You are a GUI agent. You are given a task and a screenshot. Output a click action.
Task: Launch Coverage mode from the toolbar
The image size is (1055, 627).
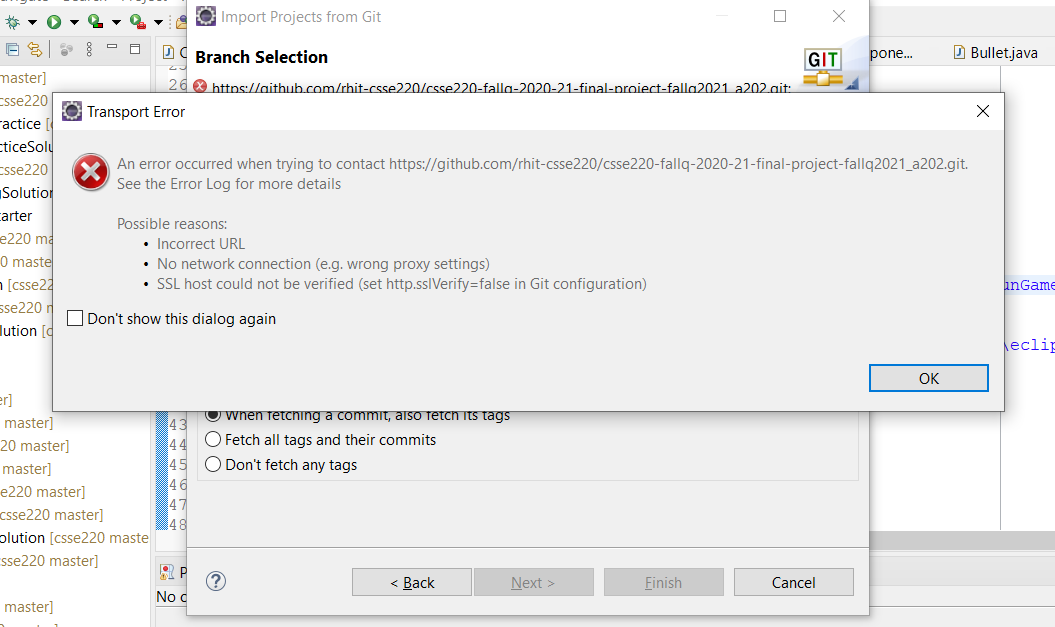(x=95, y=23)
